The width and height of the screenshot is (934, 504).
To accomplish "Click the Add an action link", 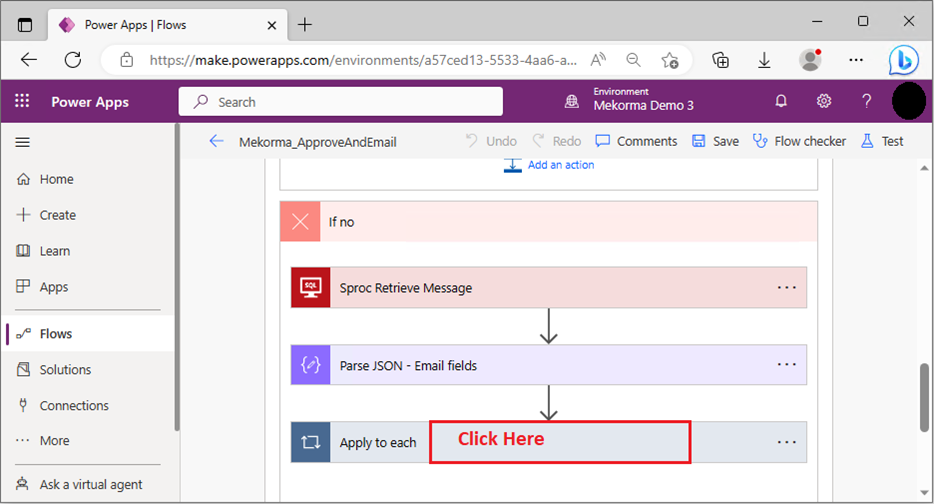I will [x=560, y=165].
